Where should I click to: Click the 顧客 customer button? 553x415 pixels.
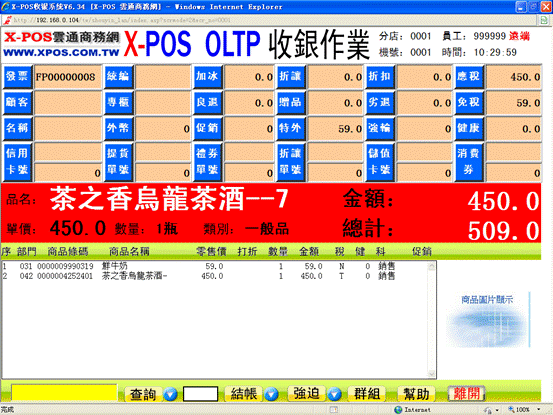tap(18, 102)
